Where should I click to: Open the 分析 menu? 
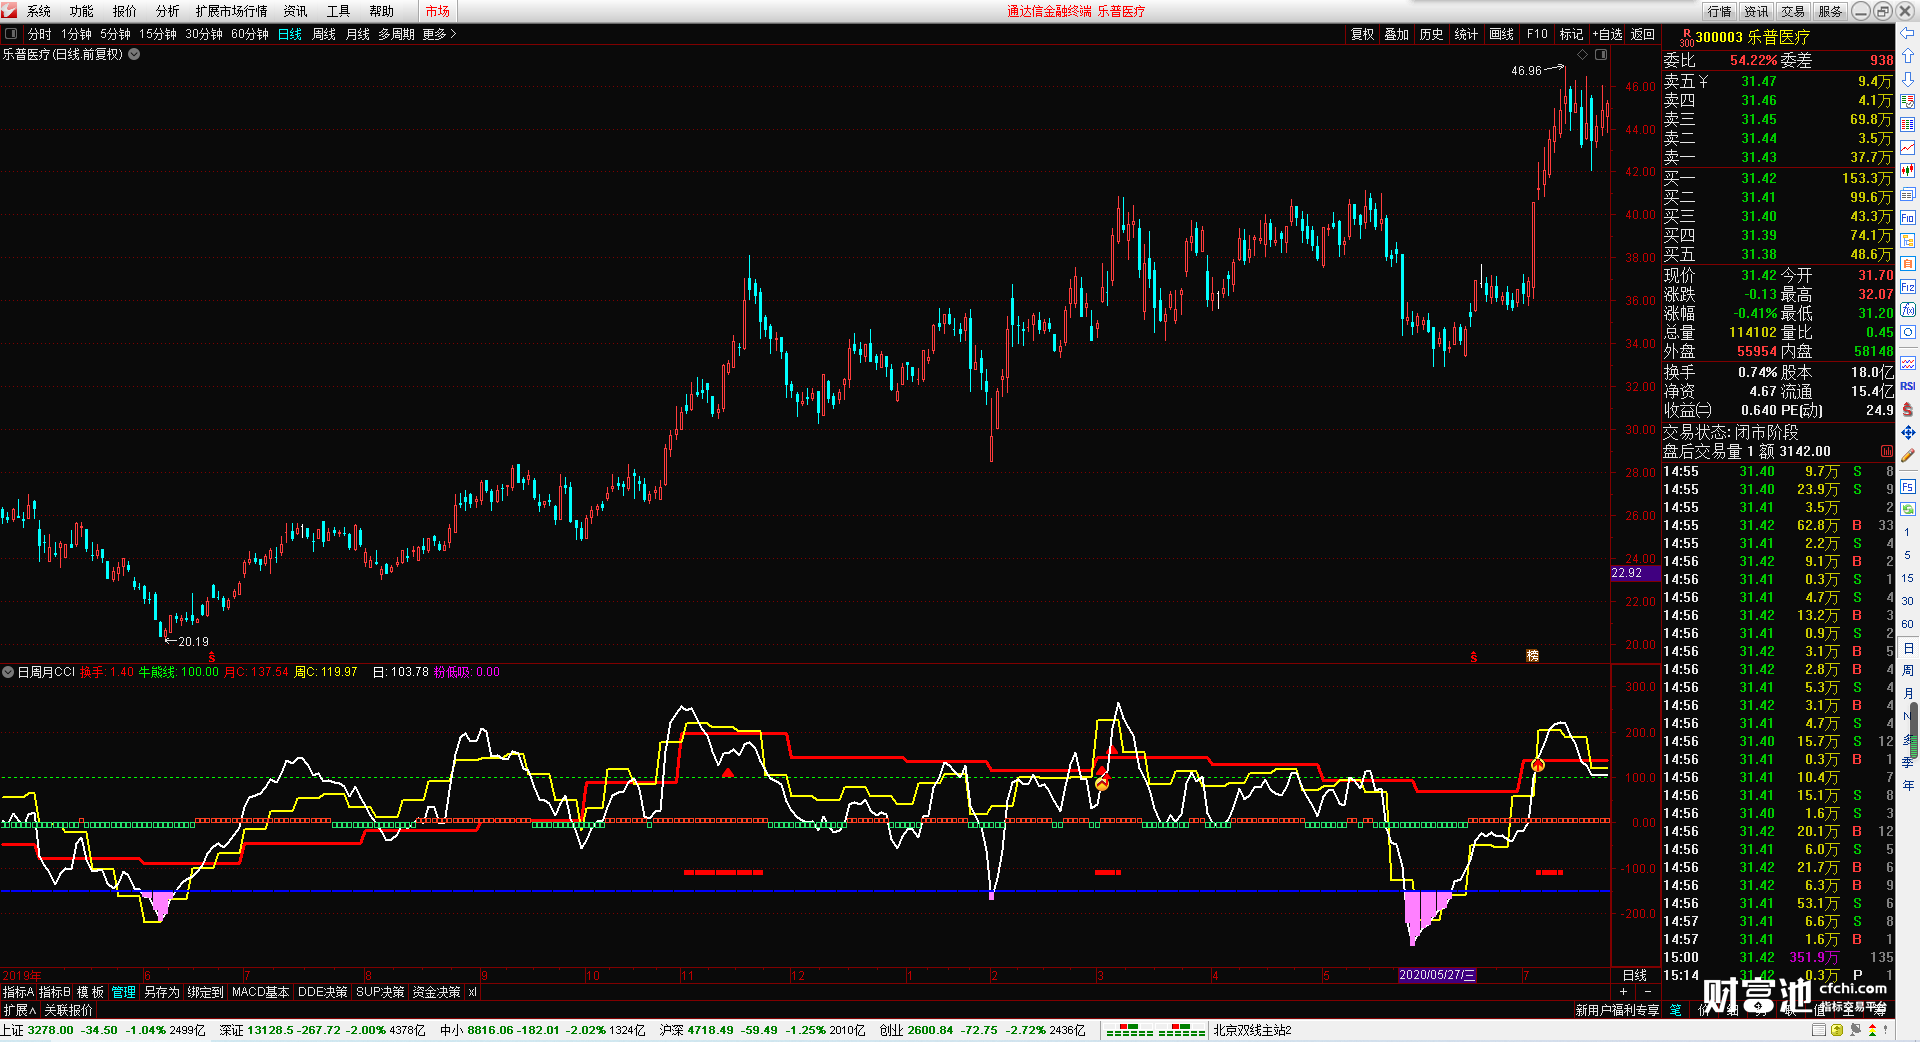[168, 11]
